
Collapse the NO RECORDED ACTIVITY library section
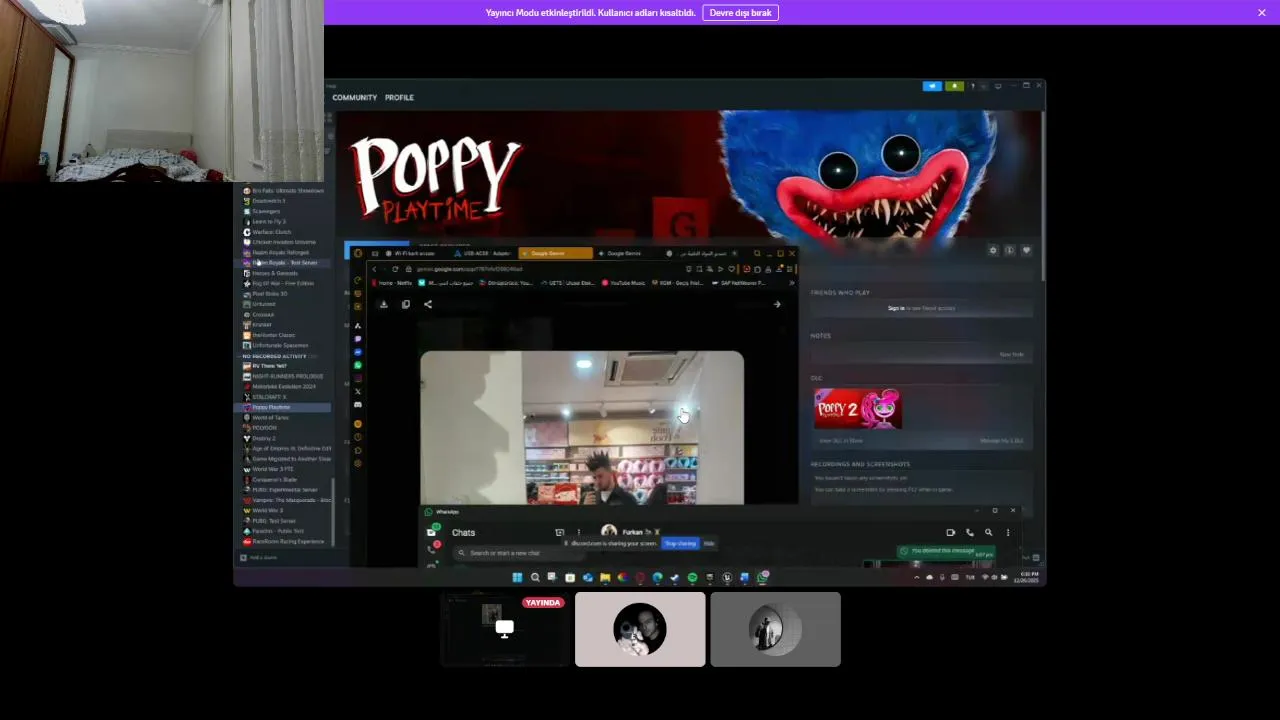[274, 356]
